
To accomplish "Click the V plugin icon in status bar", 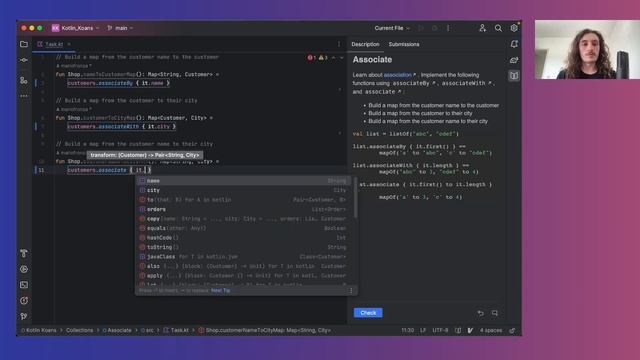I will click(470, 331).
